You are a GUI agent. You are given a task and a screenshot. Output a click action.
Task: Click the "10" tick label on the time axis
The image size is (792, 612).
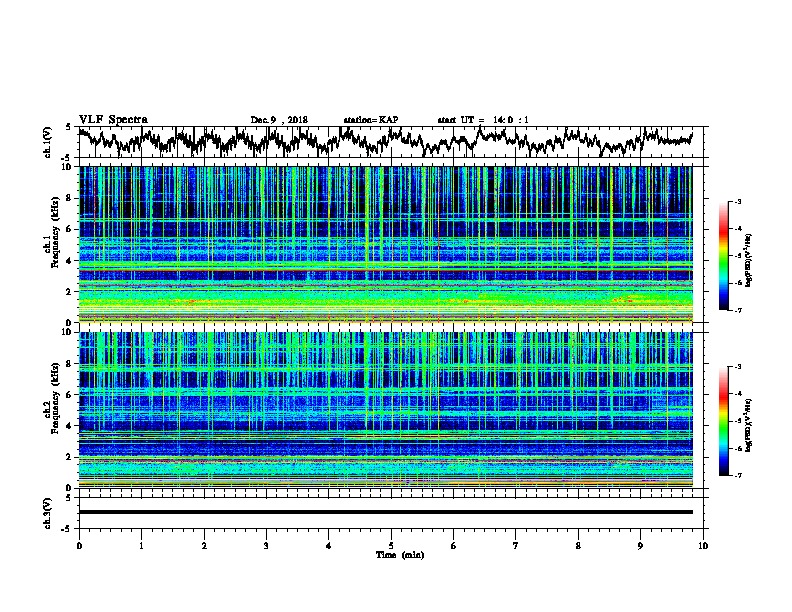click(x=703, y=546)
